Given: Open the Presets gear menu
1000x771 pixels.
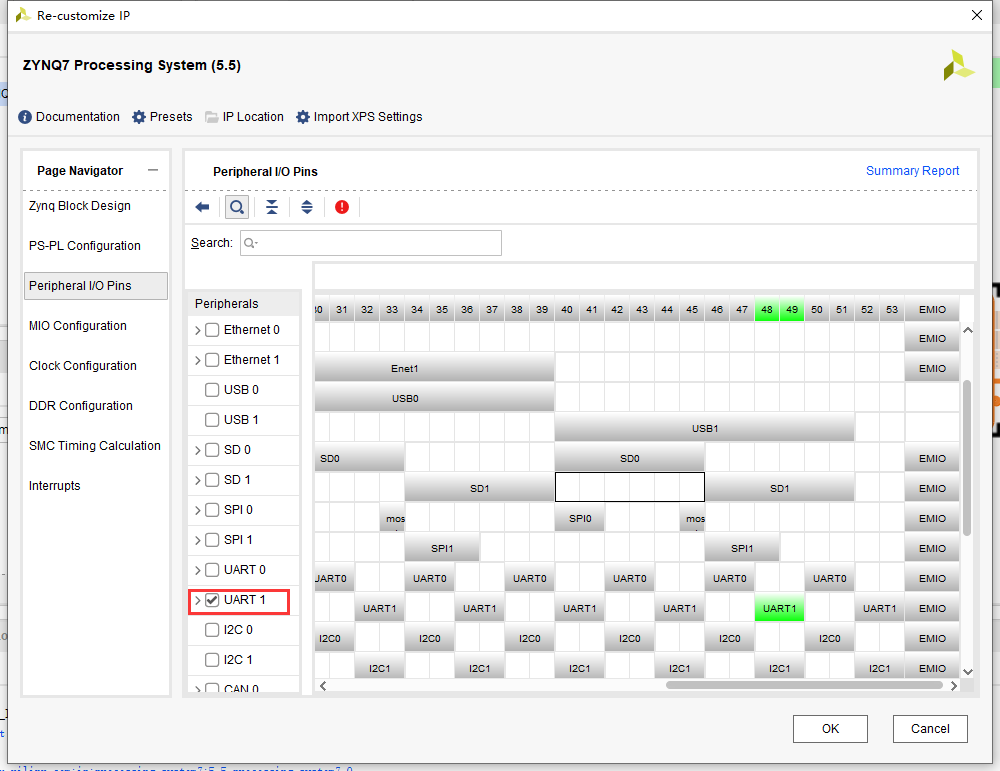Looking at the screenshot, I should pyautogui.click(x=139, y=117).
